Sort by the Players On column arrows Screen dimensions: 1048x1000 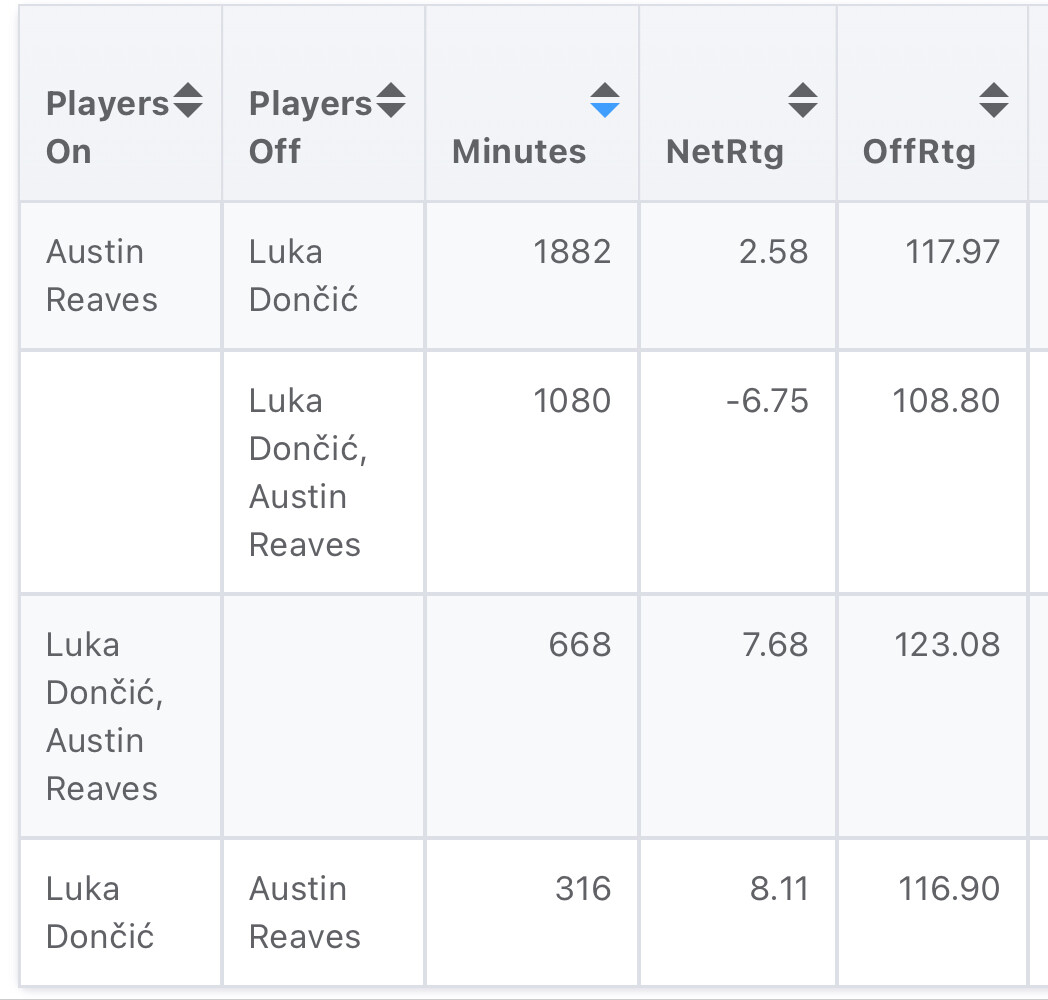tap(188, 100)
